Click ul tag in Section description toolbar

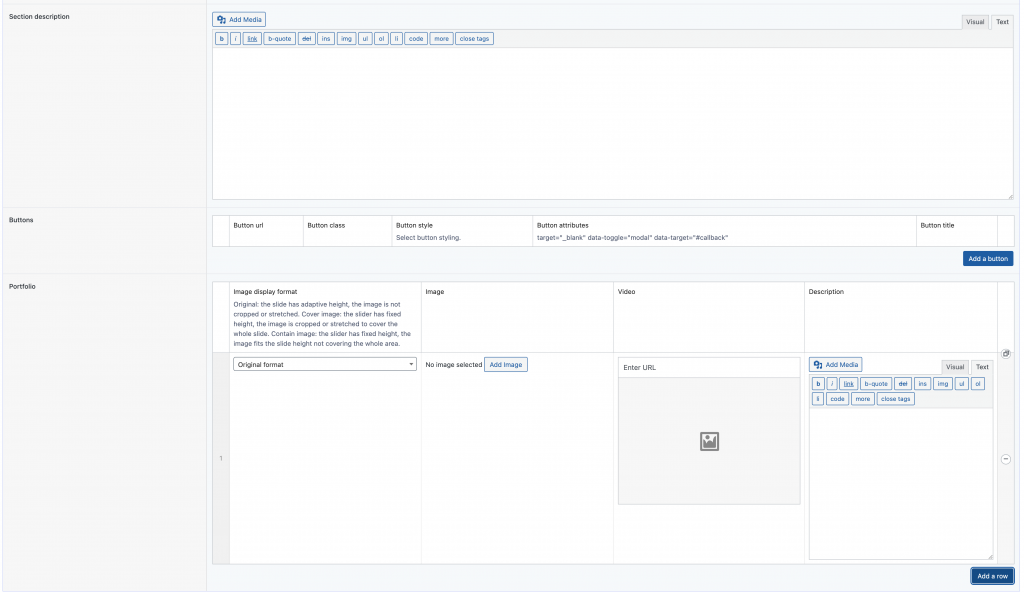pyautogui.click(x=365, y=39)
